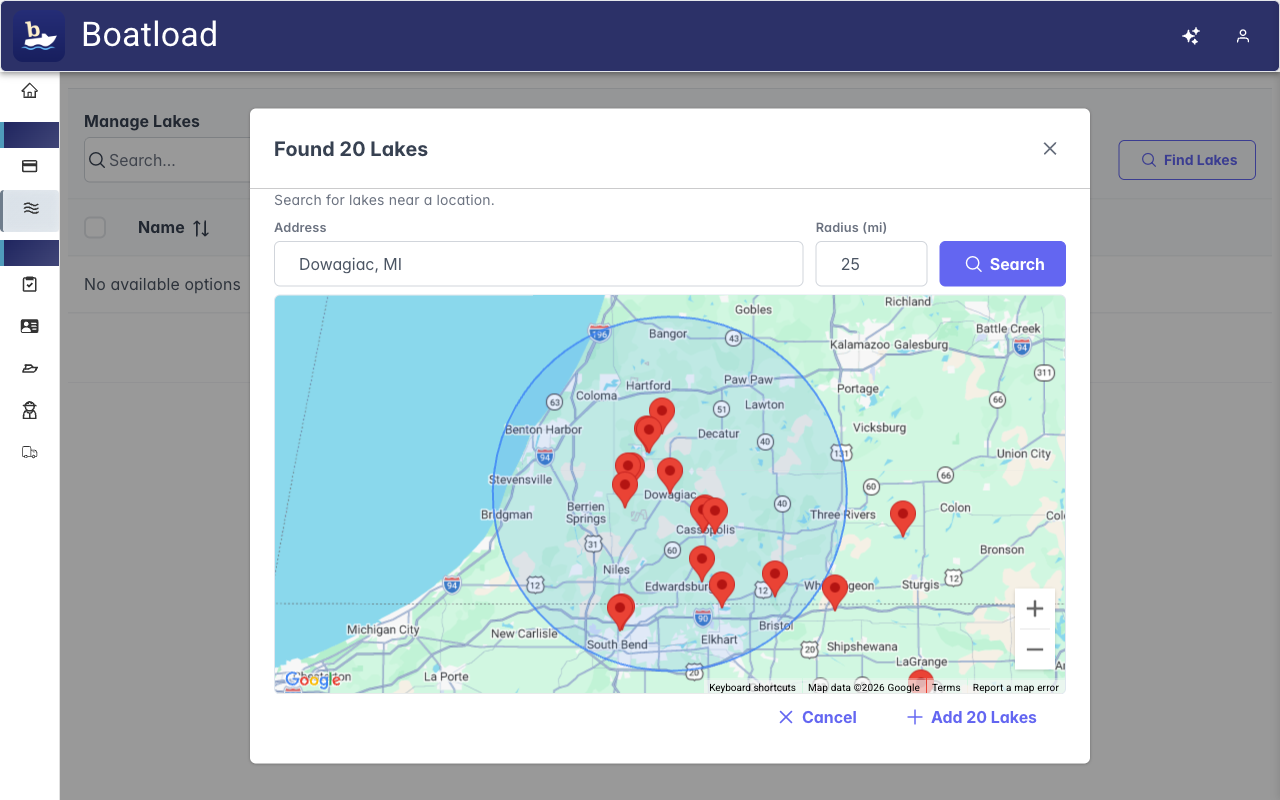Click the Michigan City label on map
This screenshot has width=1280, height=800.
[383, 630]
